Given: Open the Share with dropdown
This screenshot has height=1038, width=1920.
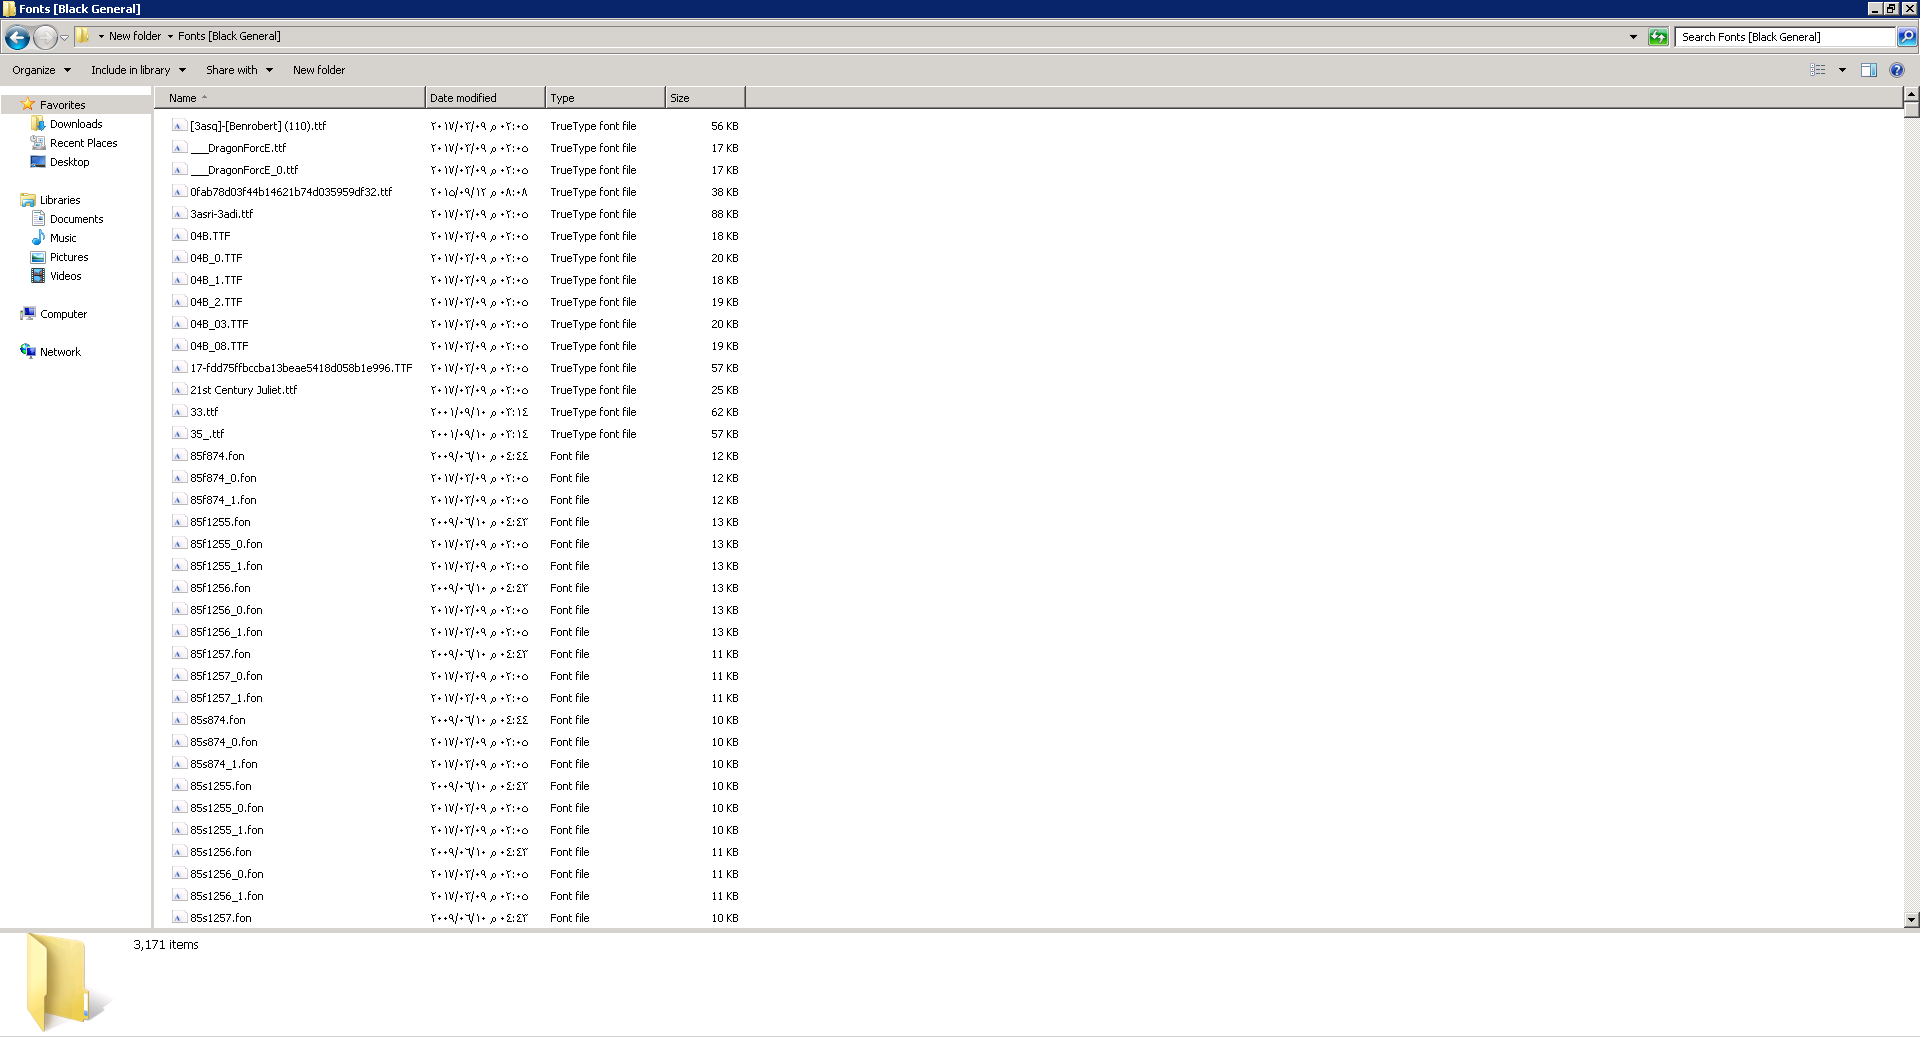Looking at the screenshot, I should [239, 70].
